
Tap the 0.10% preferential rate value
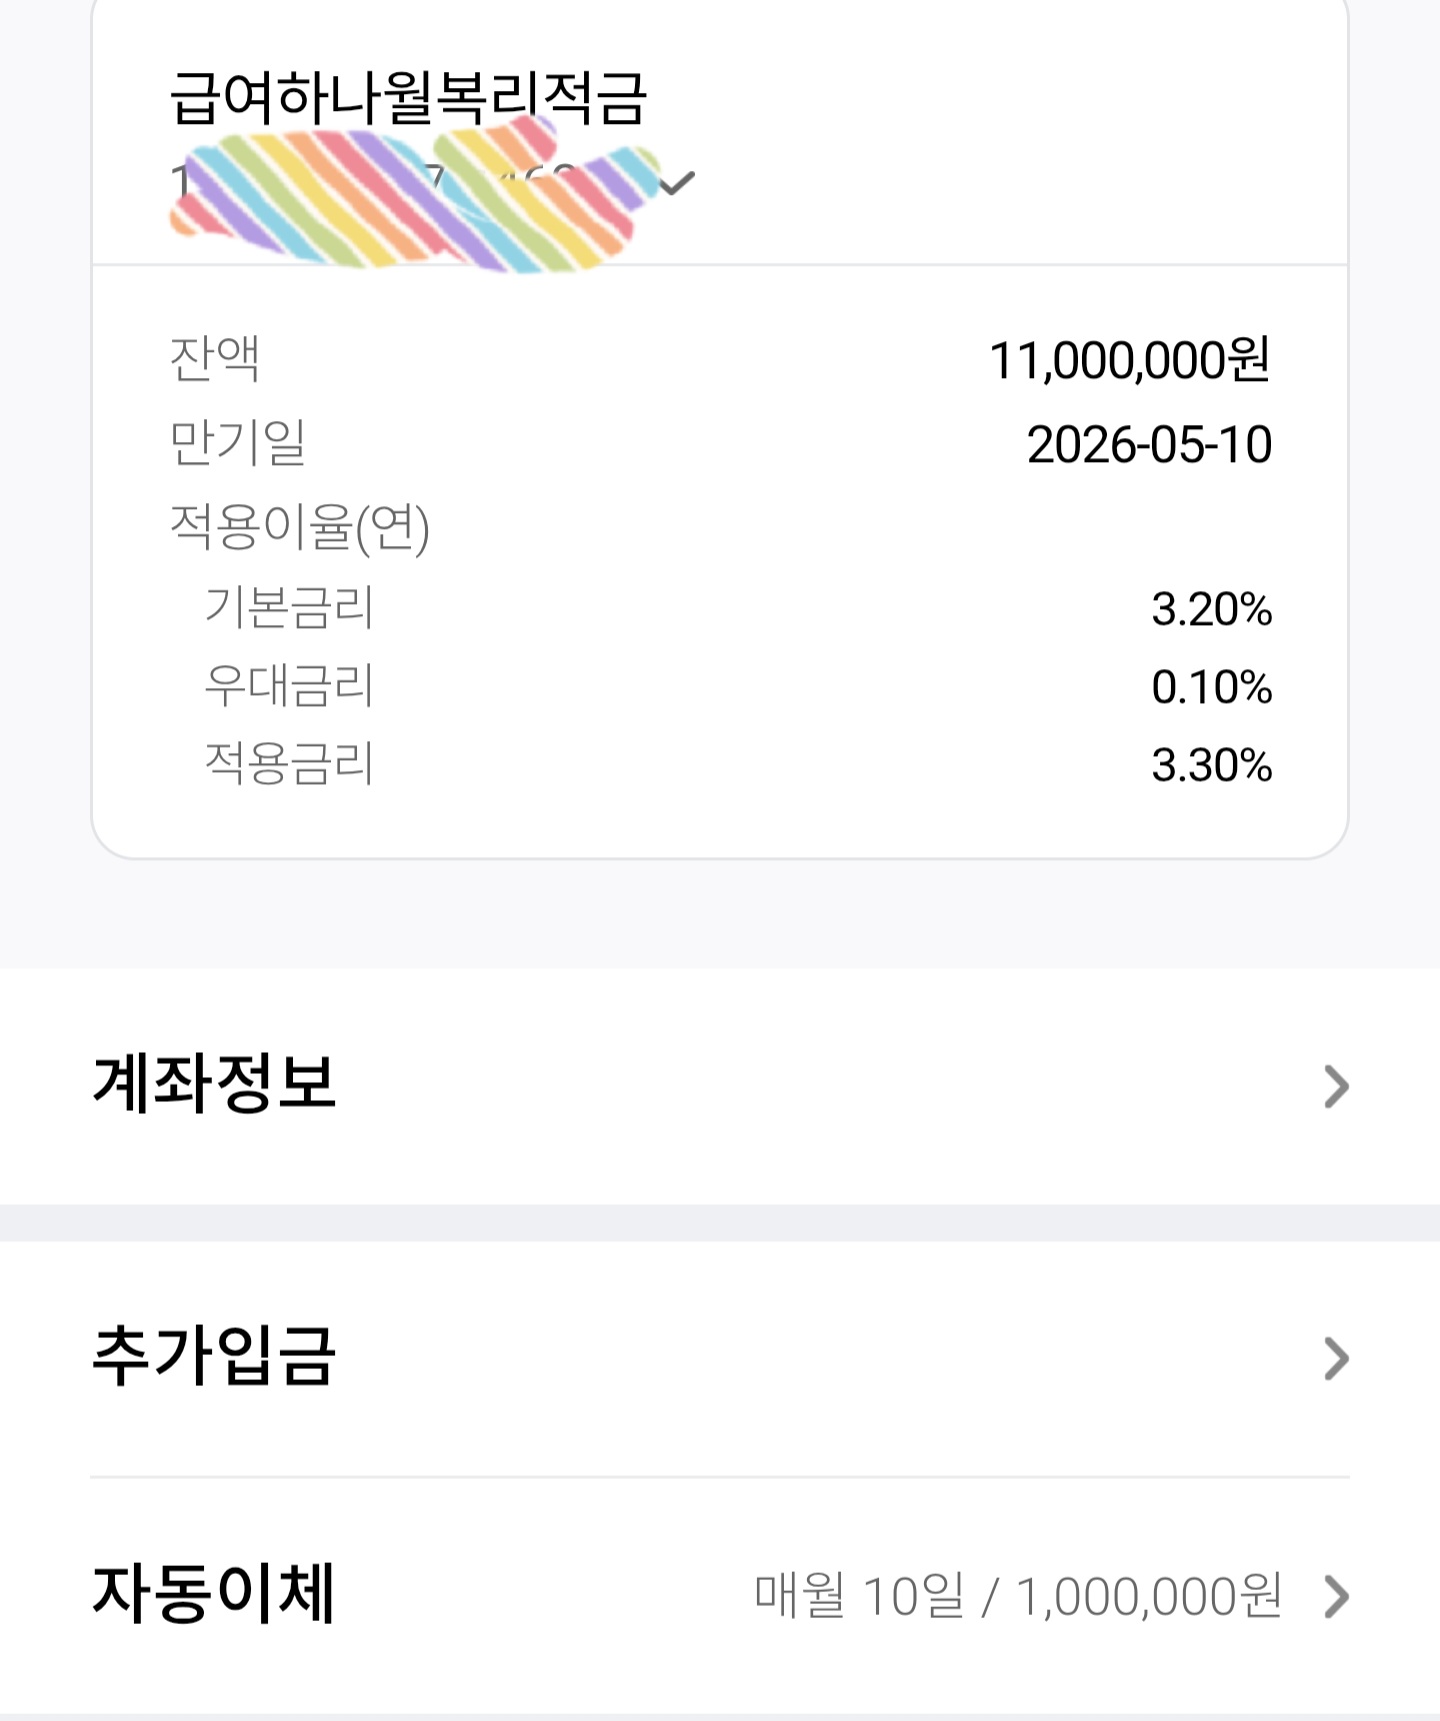click(1211, 687)
